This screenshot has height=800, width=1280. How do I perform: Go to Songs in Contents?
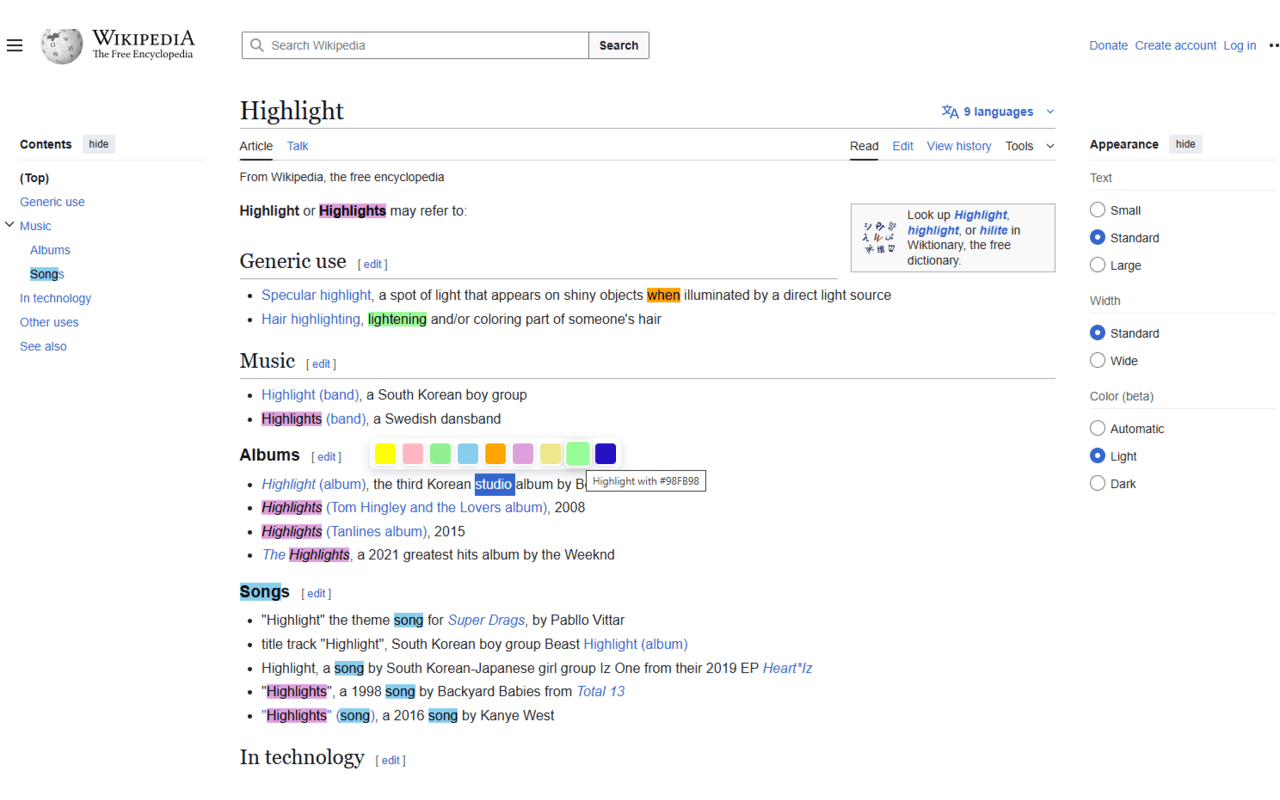(x=47, y=274)
